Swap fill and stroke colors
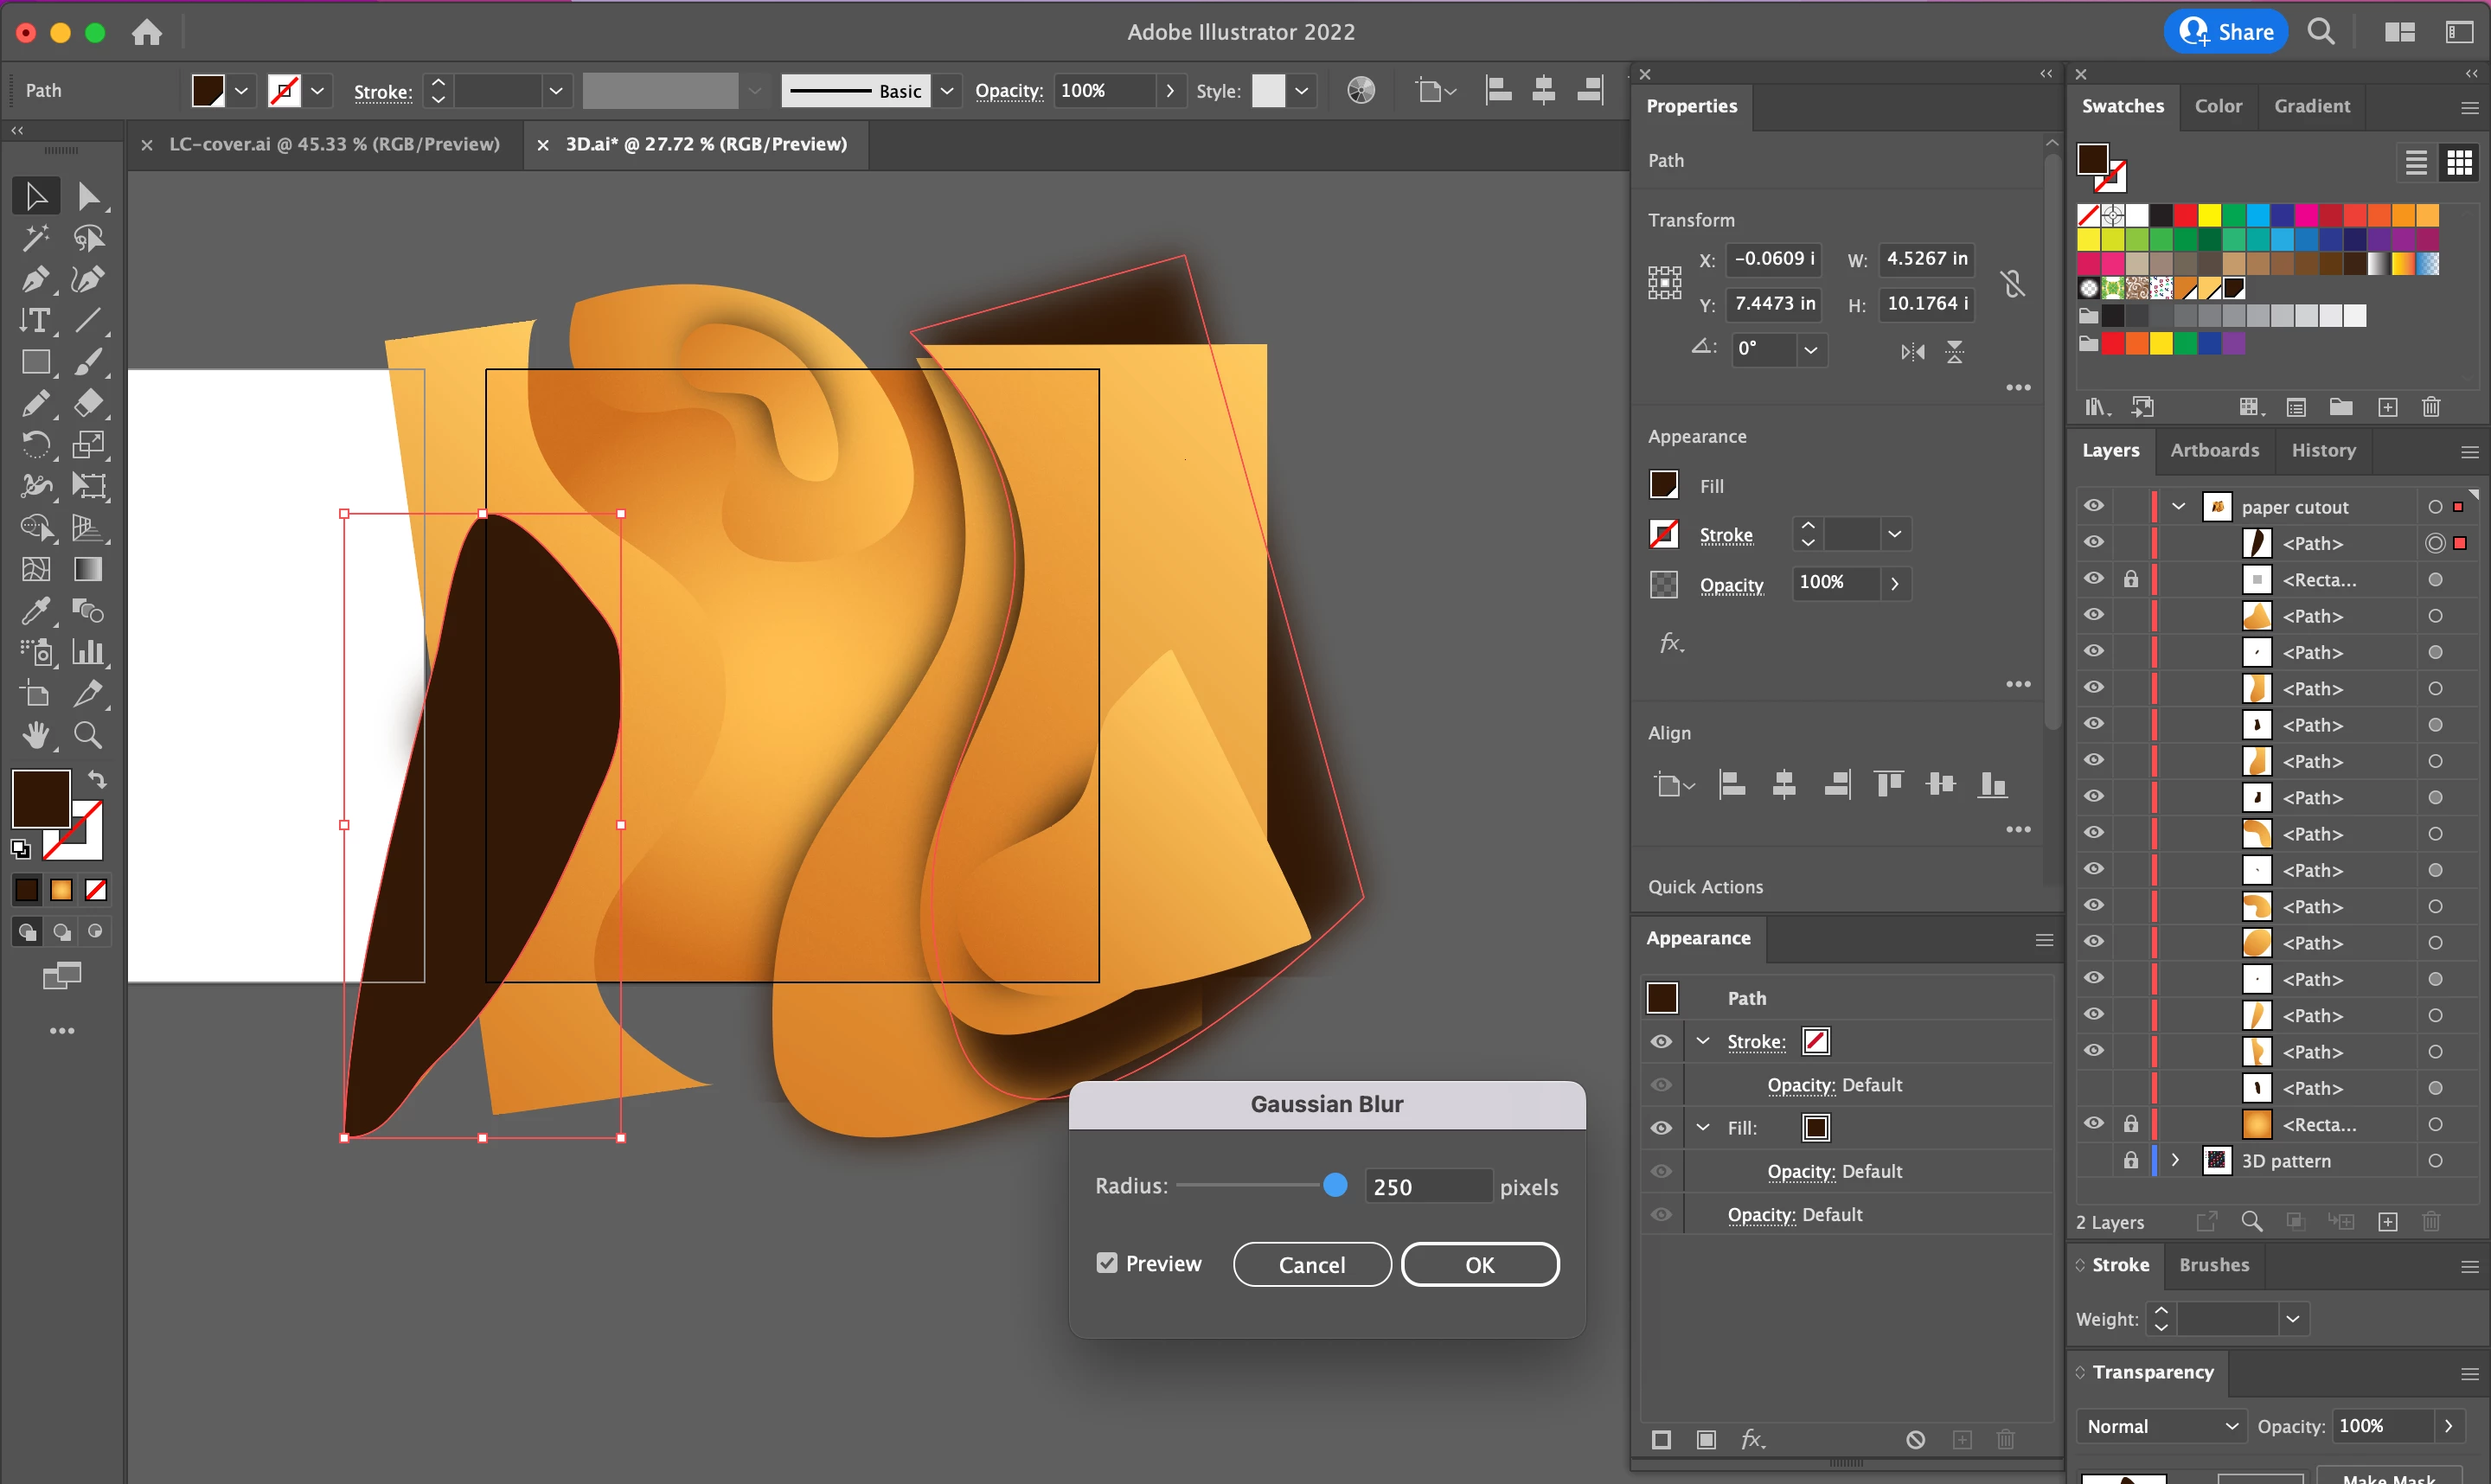Image resolution: width=2491 pixels, height=1484 pixels. tap(97, 779)
